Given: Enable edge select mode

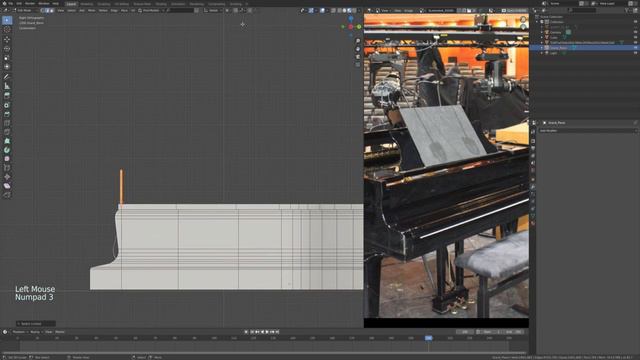Looking at the screenshot, I should tap(47, 10).
